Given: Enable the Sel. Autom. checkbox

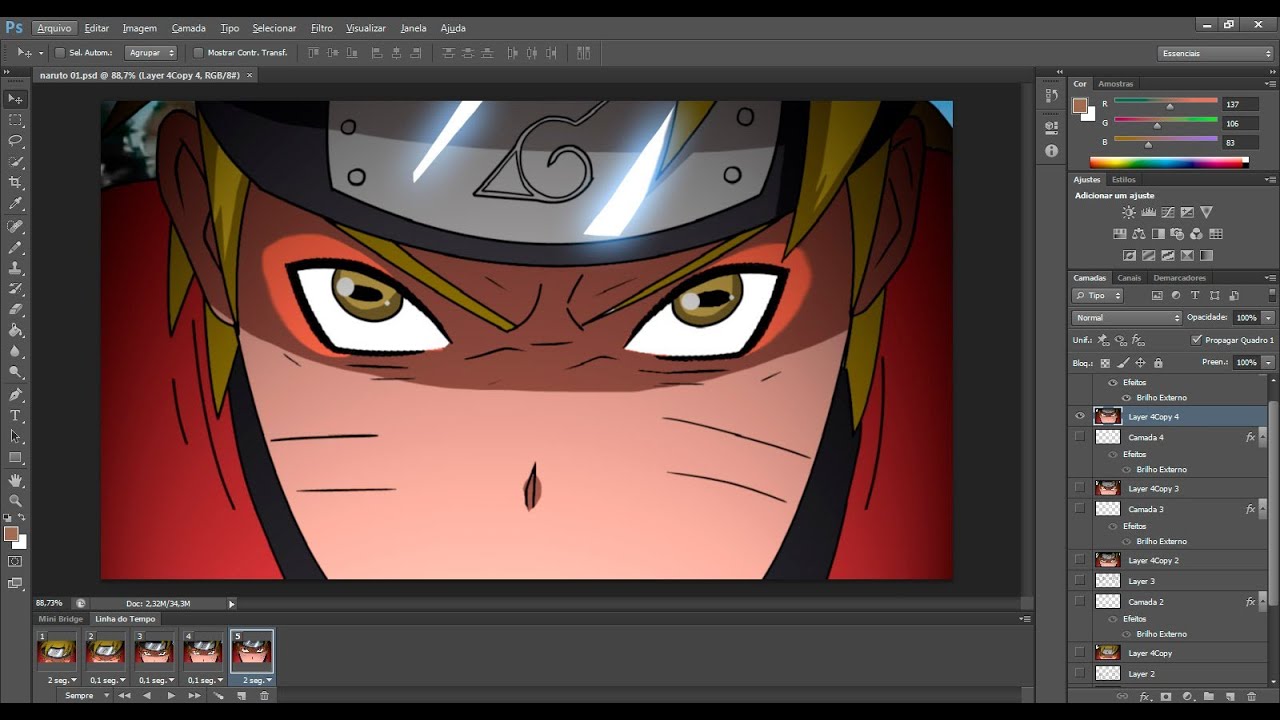Looking at the screenshot, I should pyautogui.click(x=60, y=53).
